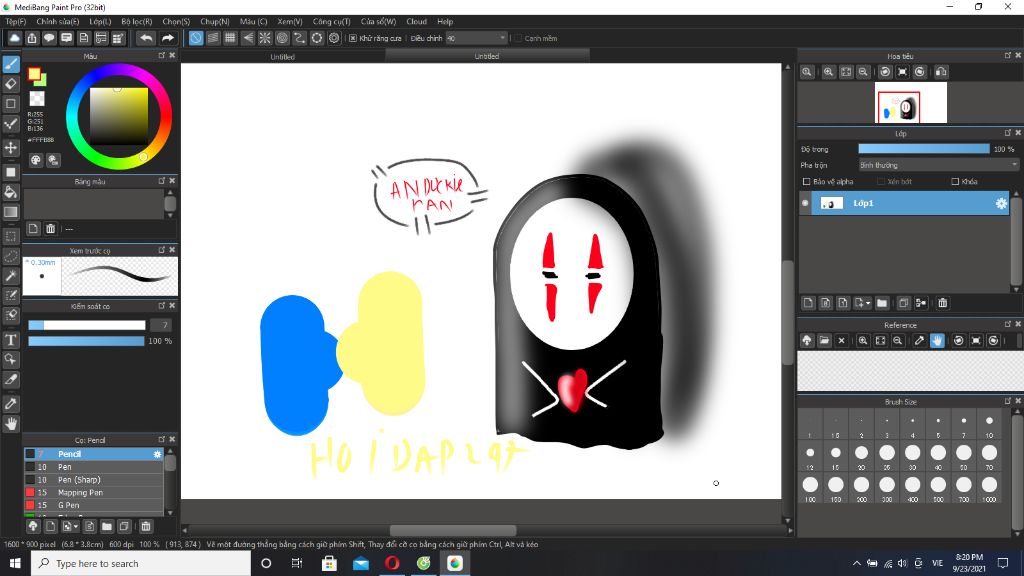
Task: Pick the eyedropper in Reference panel
Action: 920,341
